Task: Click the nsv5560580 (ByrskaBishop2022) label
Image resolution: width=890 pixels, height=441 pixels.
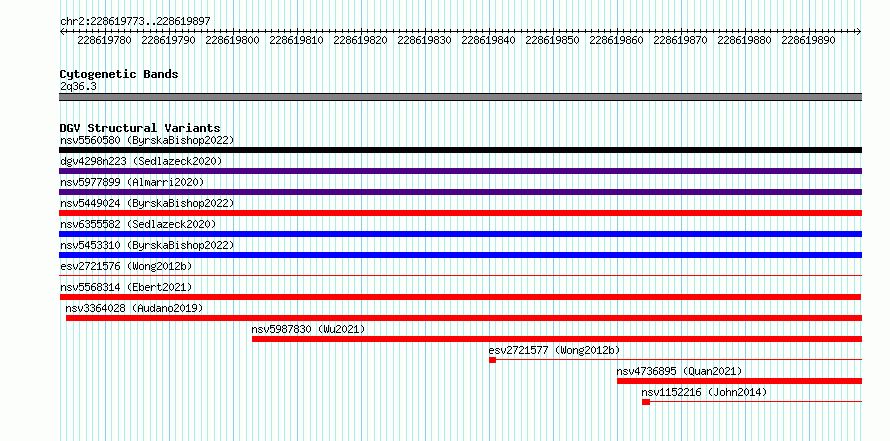Action: [147, 140]
